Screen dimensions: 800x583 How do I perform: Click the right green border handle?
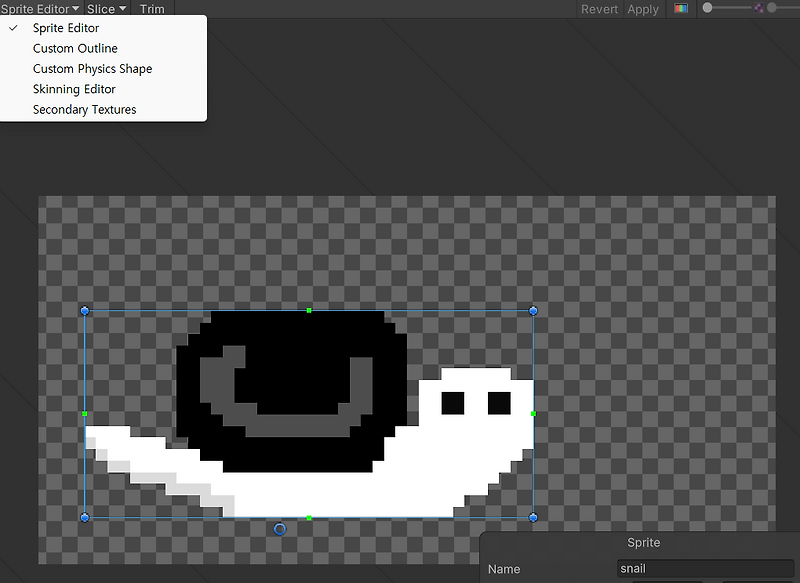tap(533, 414)
